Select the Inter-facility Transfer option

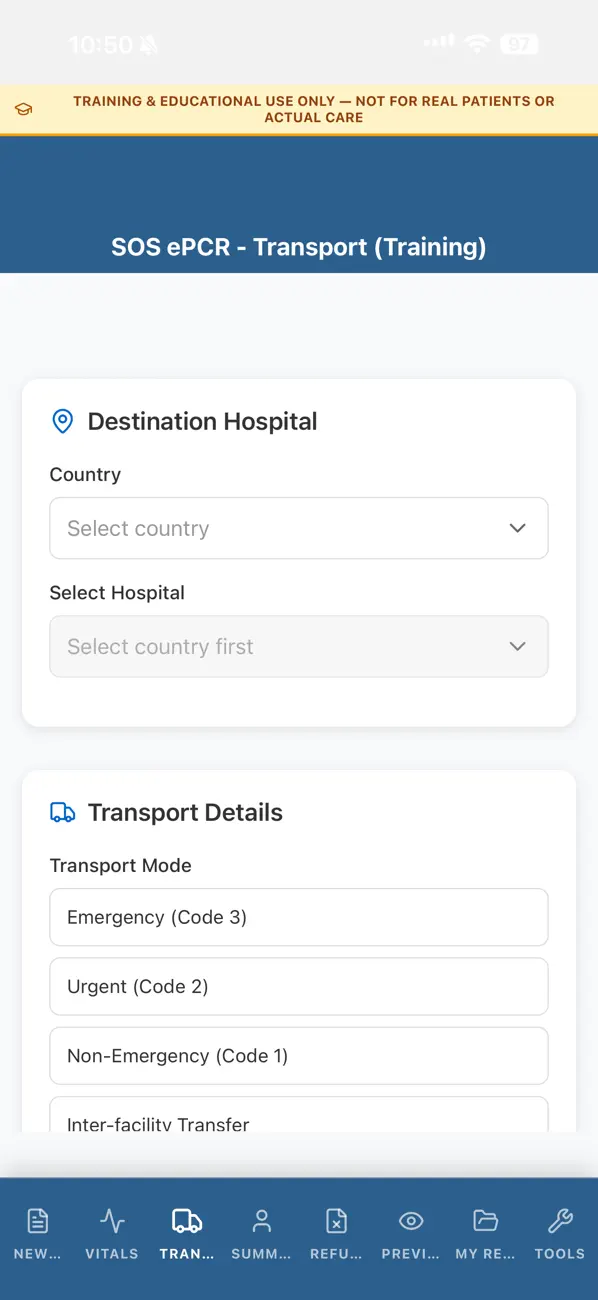coord(298,1120)
